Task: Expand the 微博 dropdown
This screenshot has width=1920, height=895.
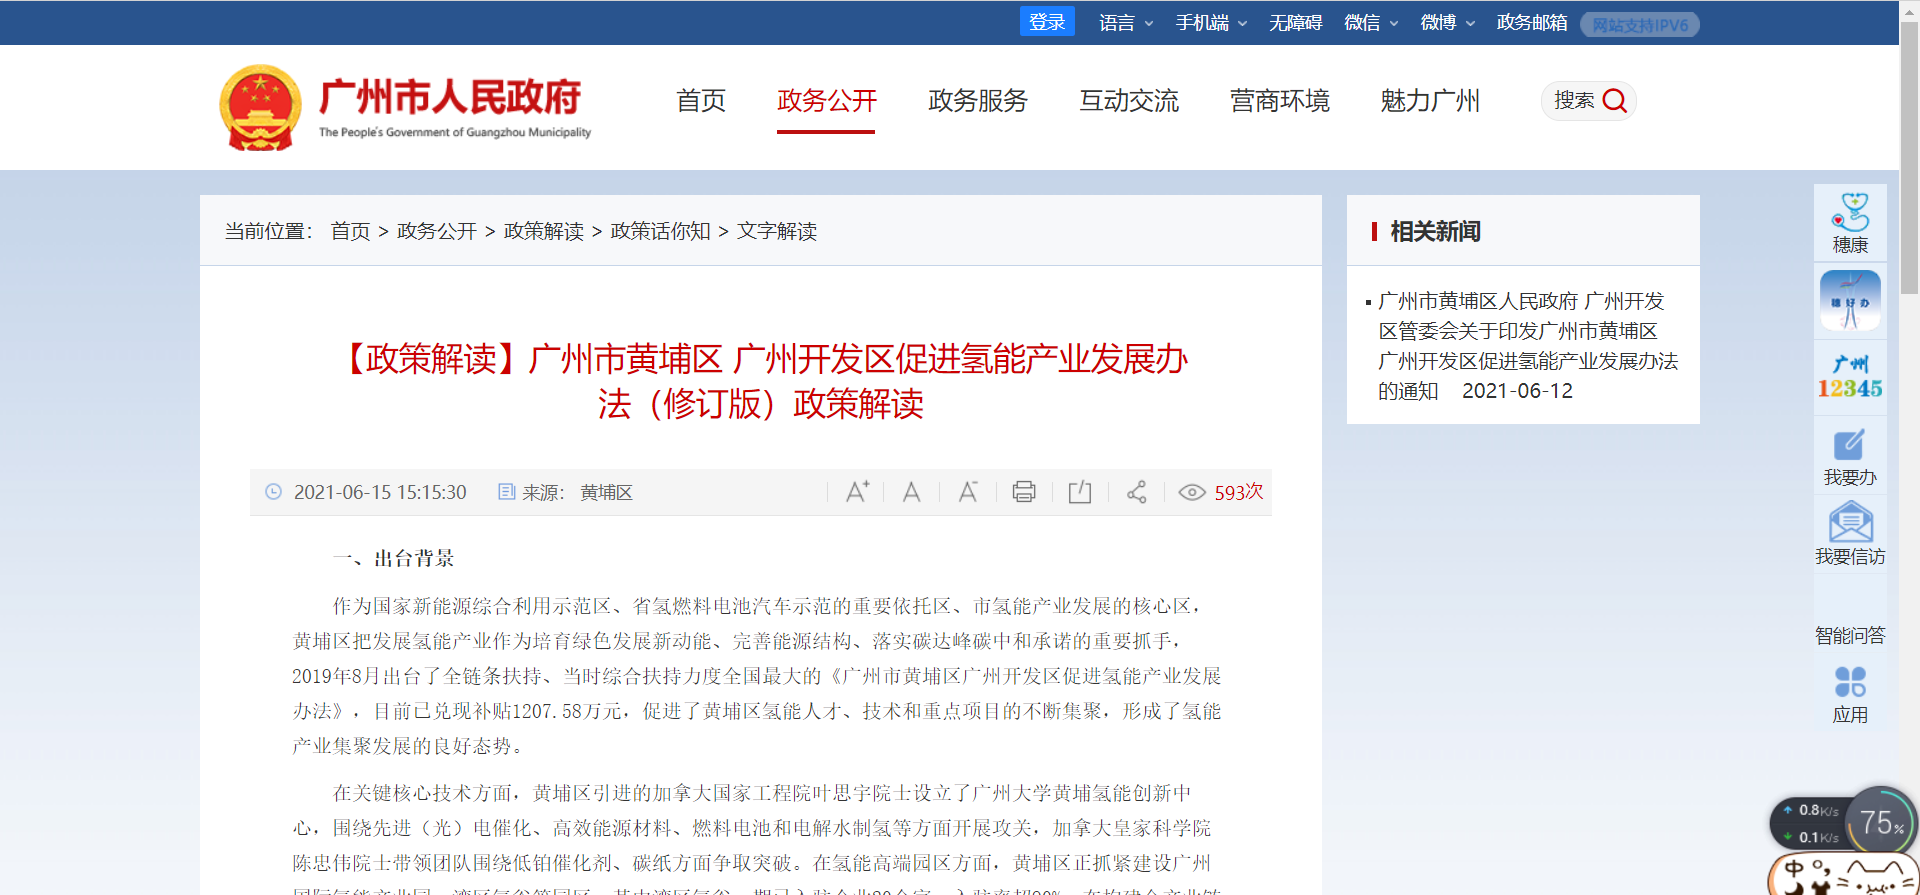Action: [x=1446, y=23]
